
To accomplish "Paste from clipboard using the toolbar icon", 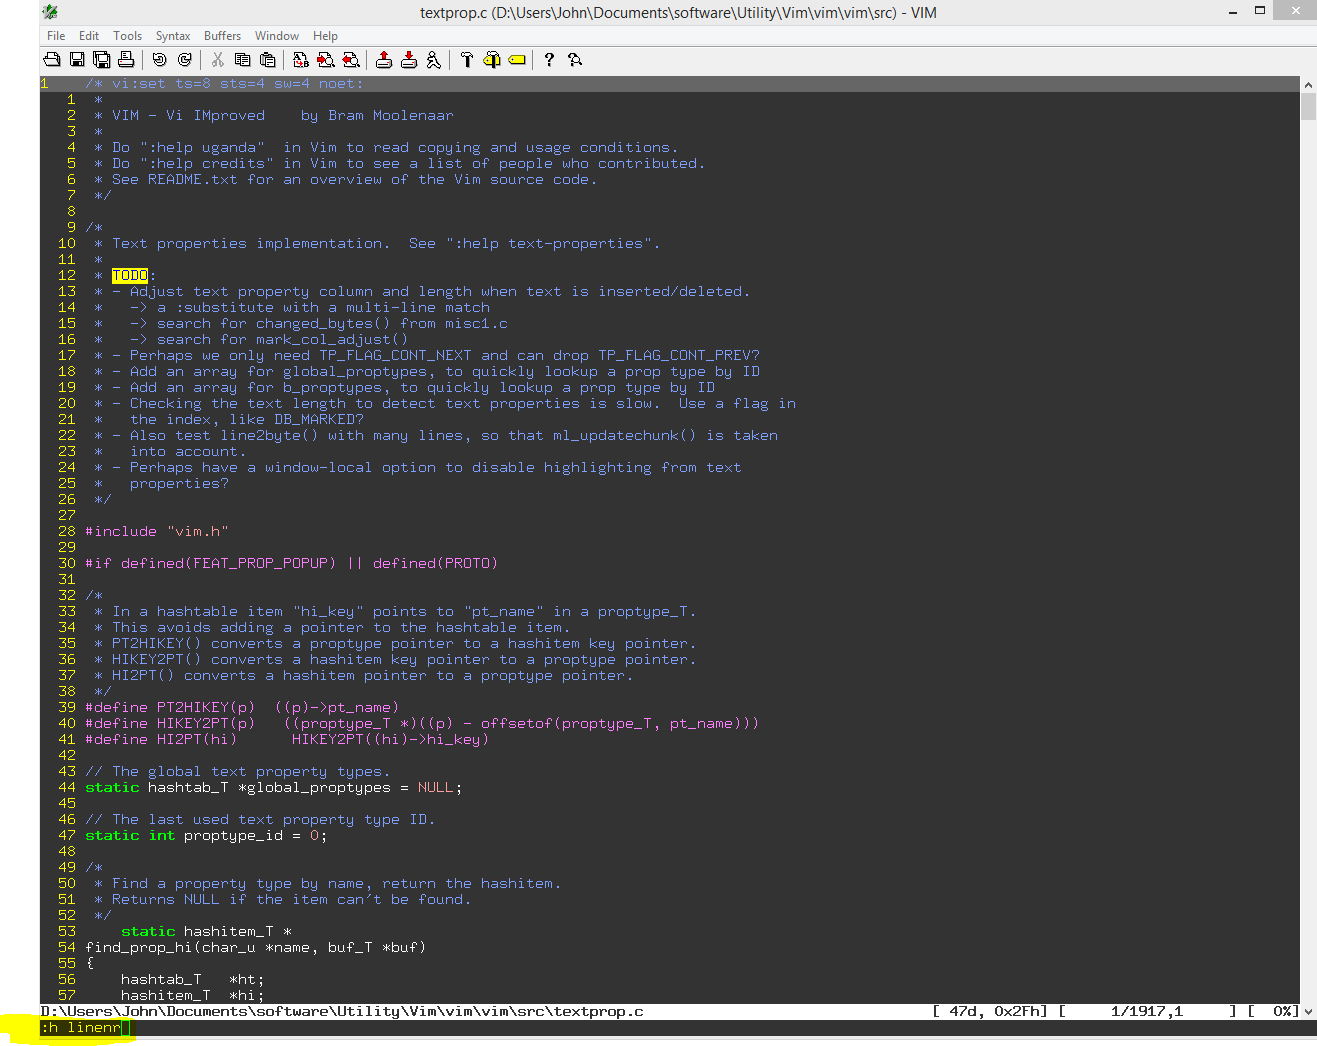I will tap(267, 60).
